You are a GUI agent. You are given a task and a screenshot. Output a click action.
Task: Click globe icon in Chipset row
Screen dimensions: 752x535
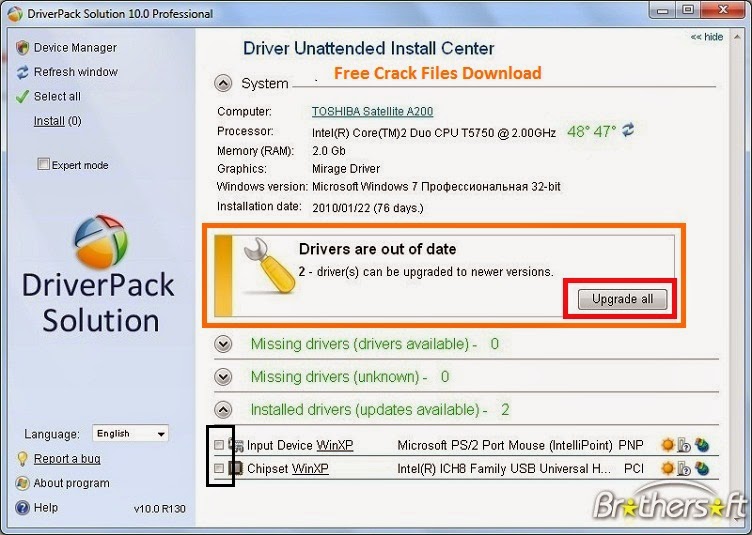click(x=702, y=468)
